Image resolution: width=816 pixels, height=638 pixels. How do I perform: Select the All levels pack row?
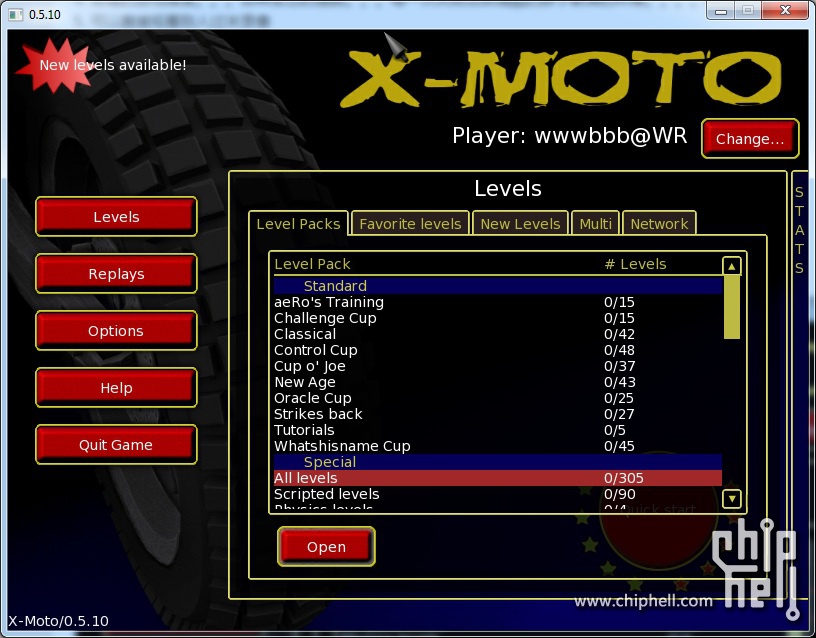[x=498, y=478]
